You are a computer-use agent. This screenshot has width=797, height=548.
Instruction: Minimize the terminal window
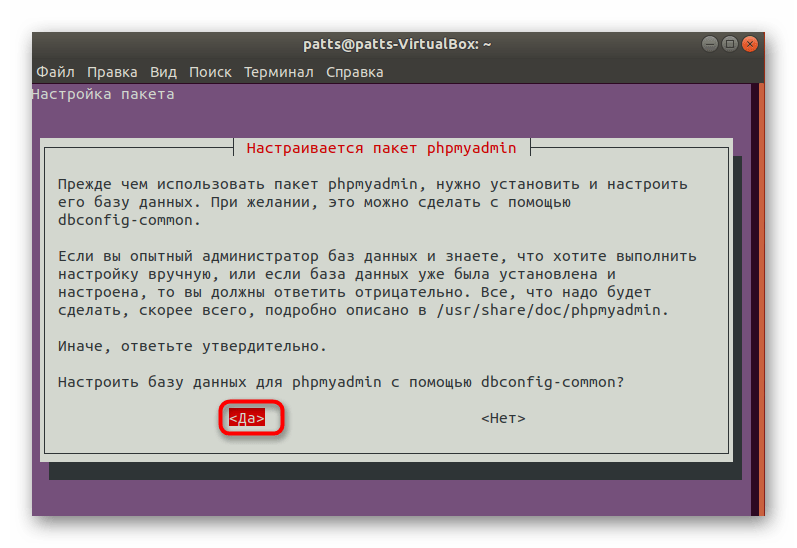click(x=710, y=44)
